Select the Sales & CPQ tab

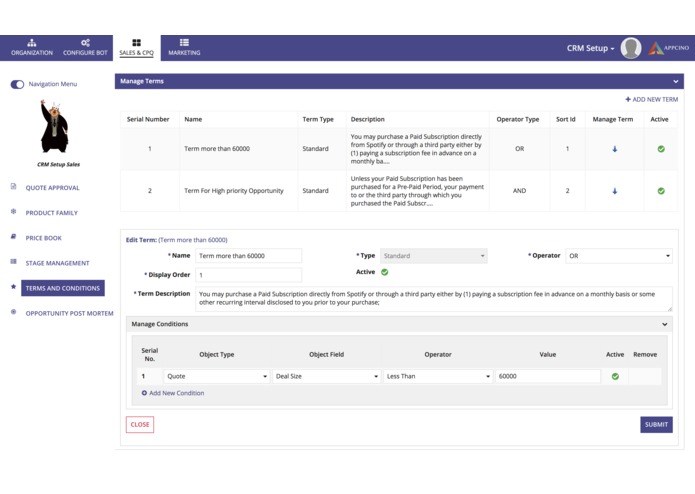coord(137,47)
